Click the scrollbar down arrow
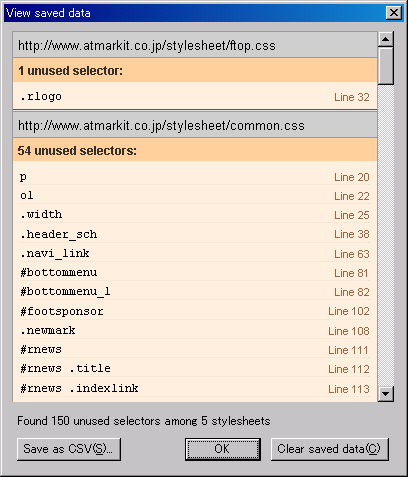This screenshot has height=477, width=408. click(x=386, y=394)
